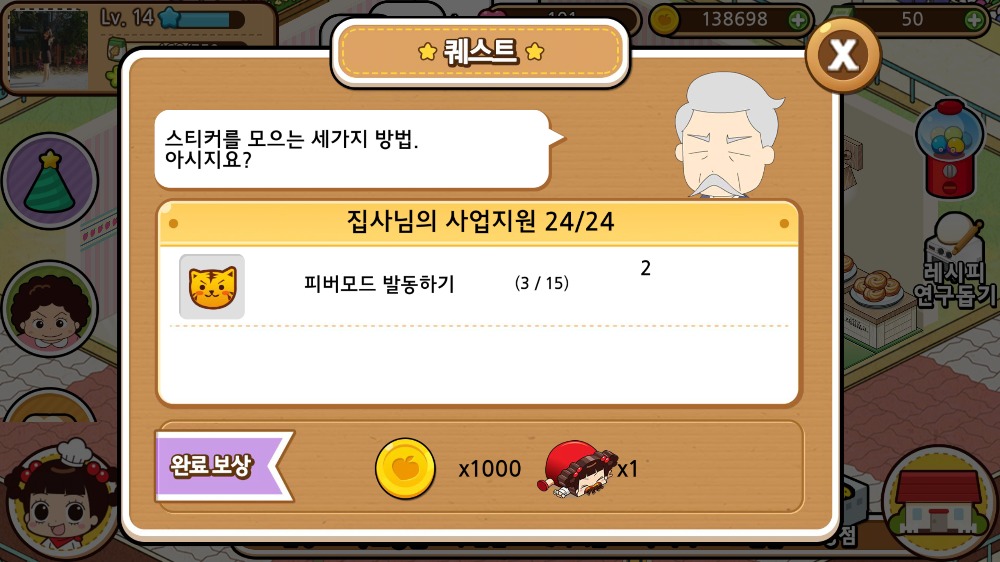Viewport: 1000px width, 562px height.
Task: Open the gumball machine gacha
Action: click(x=948, y=149)
